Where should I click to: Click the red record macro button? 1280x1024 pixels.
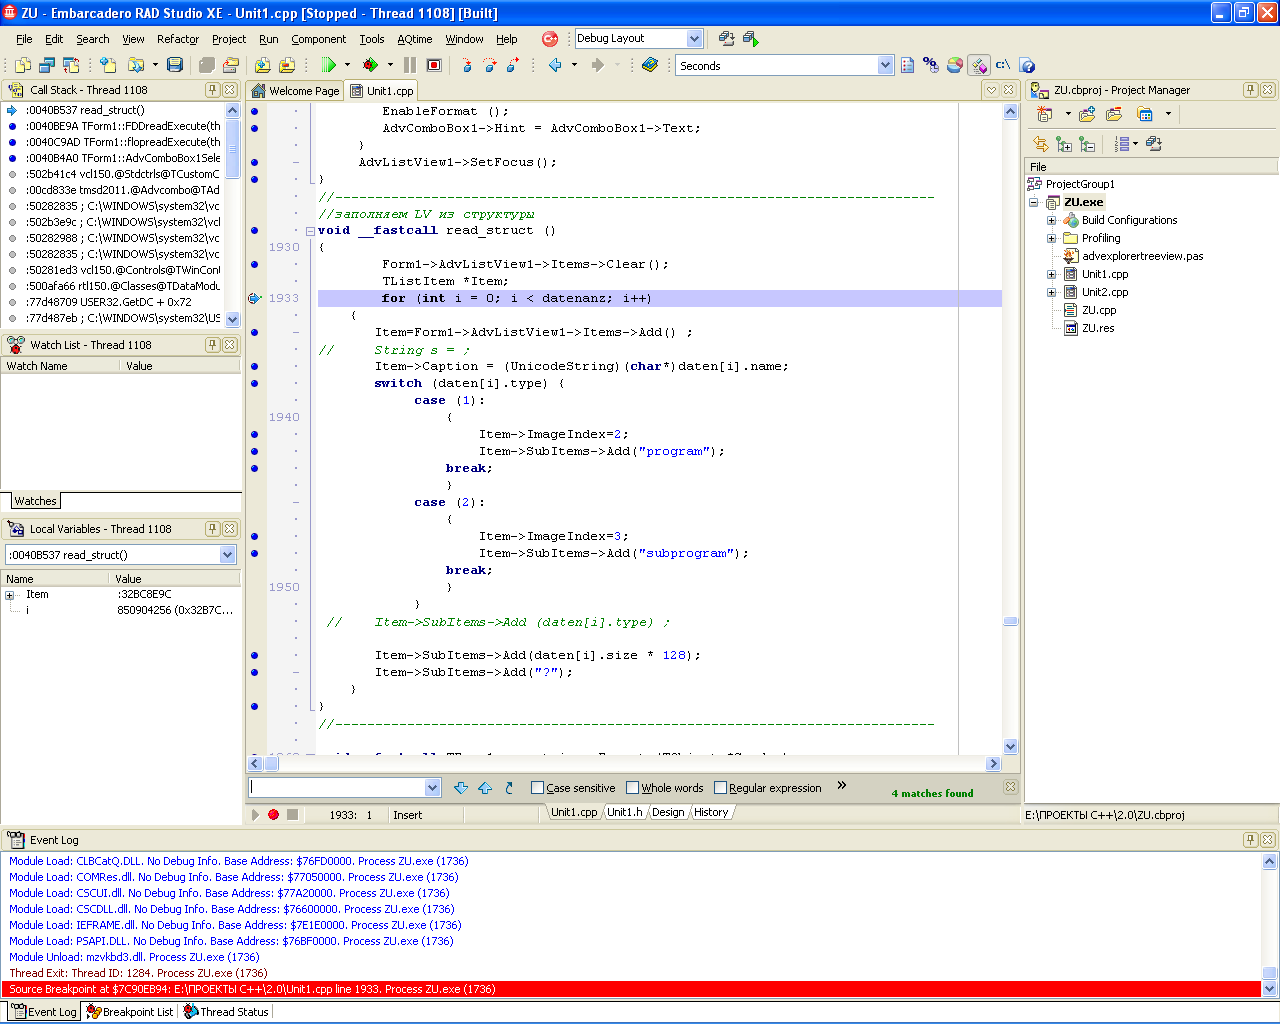click(x=273, y=815)
